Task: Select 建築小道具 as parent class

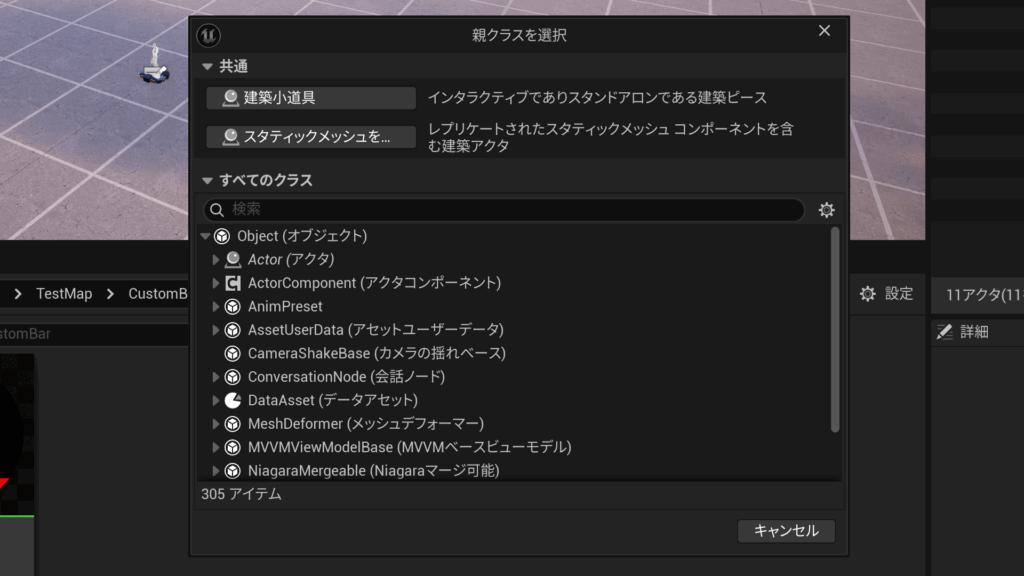Action: tap(311, 98)
